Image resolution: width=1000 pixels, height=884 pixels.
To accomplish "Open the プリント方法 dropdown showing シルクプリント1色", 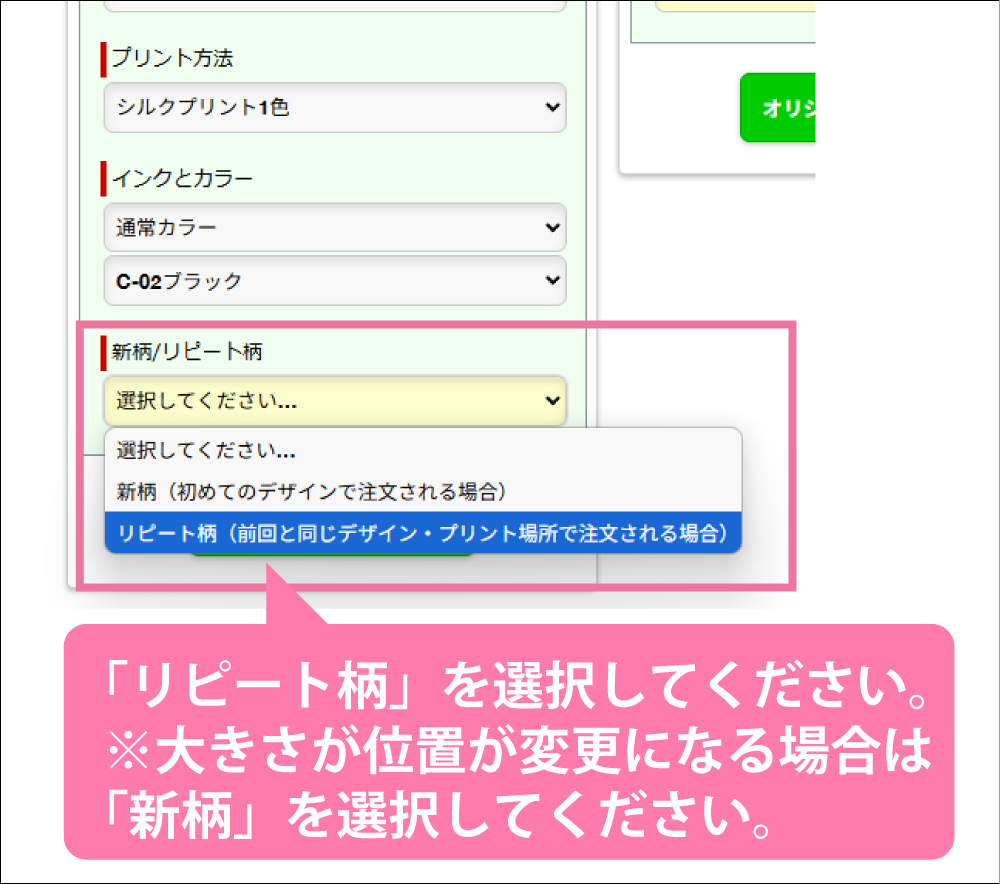I will [x=335, y=107].
